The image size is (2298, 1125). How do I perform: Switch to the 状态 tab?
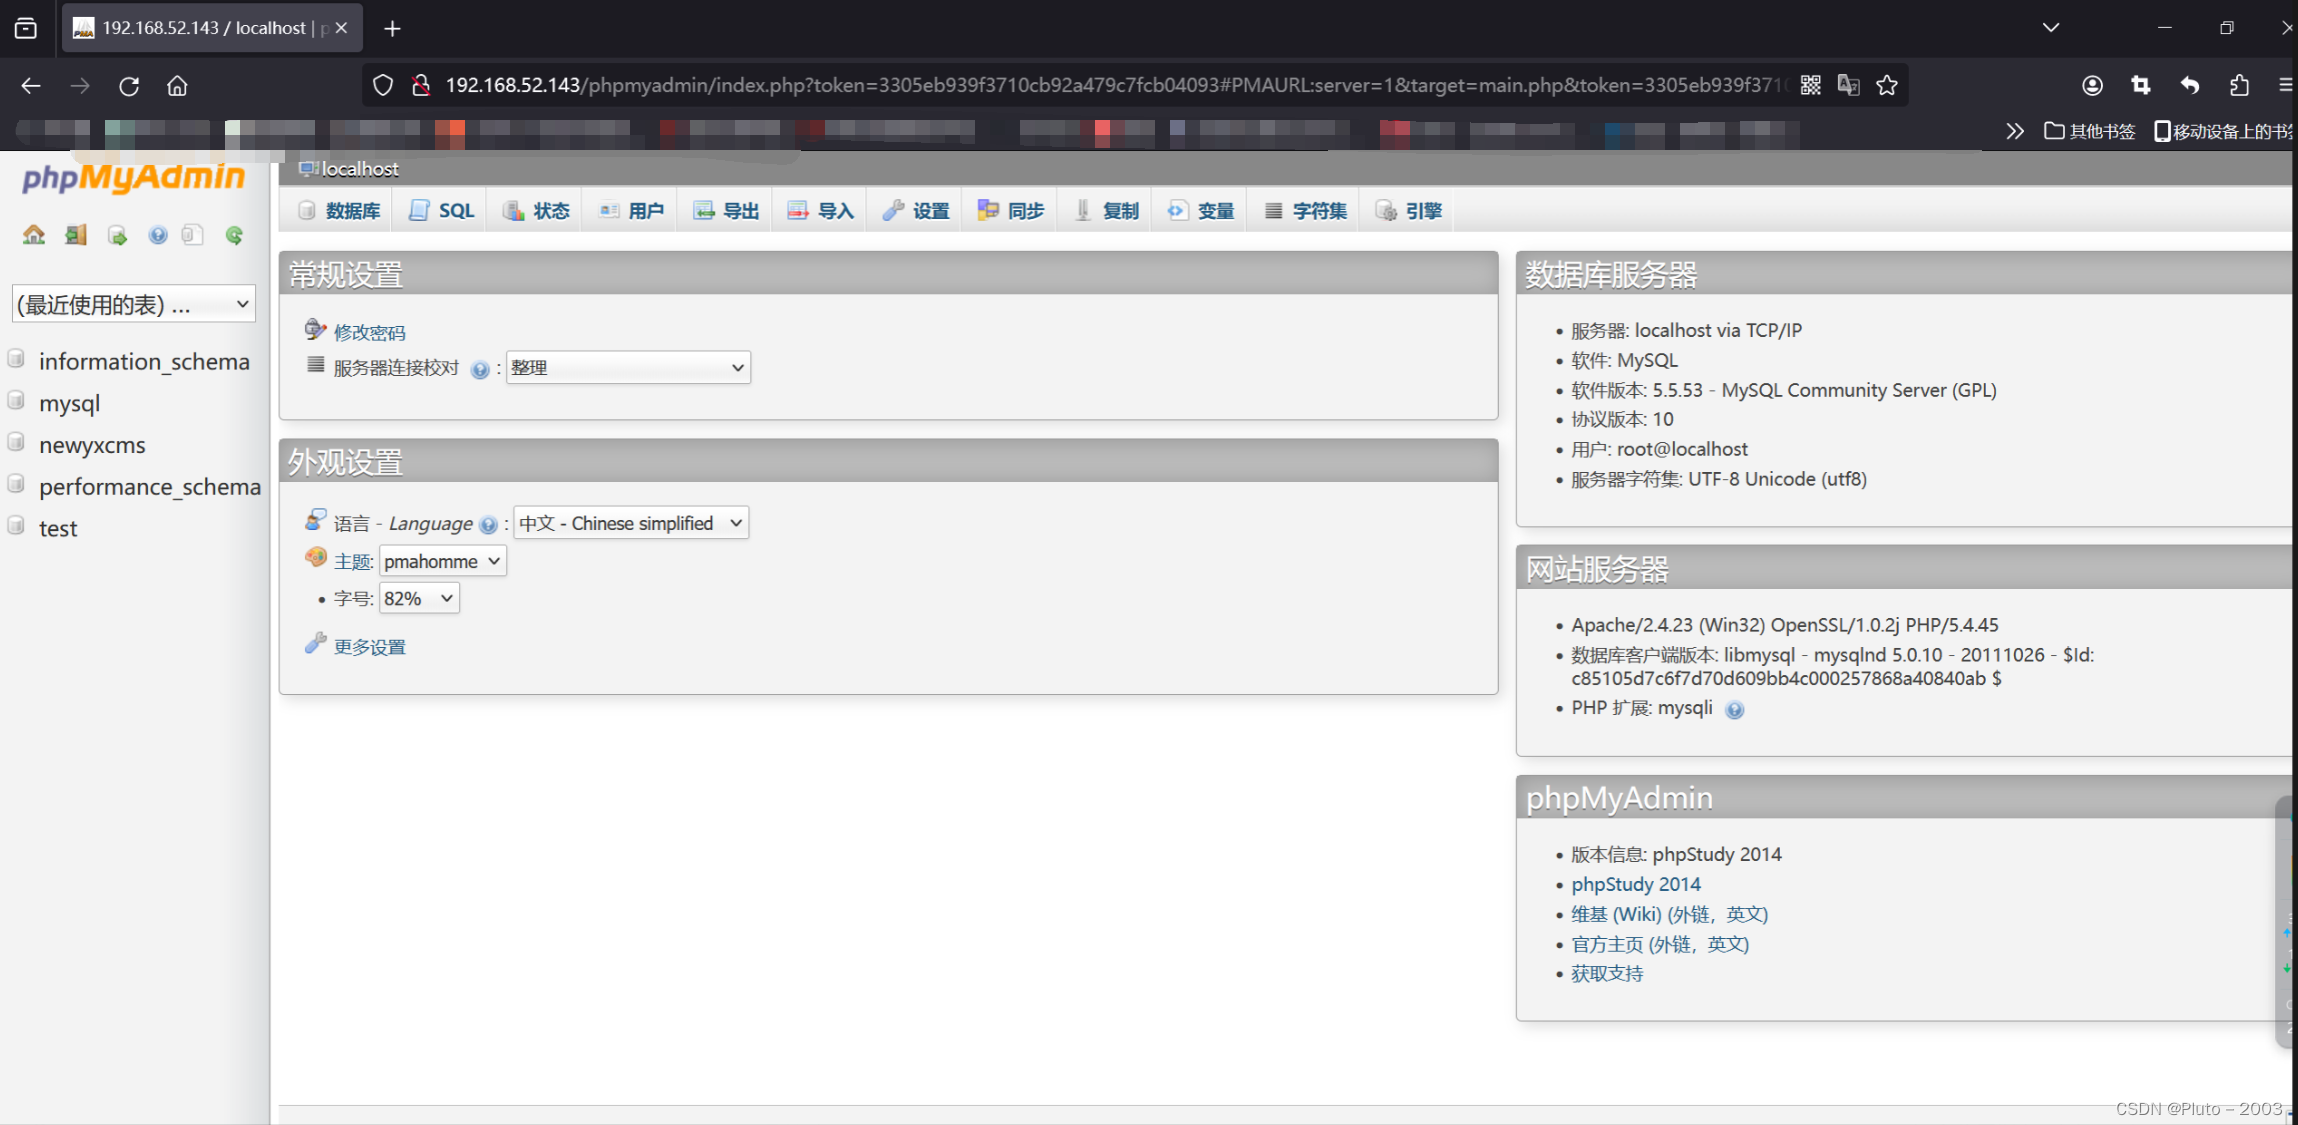536,211
